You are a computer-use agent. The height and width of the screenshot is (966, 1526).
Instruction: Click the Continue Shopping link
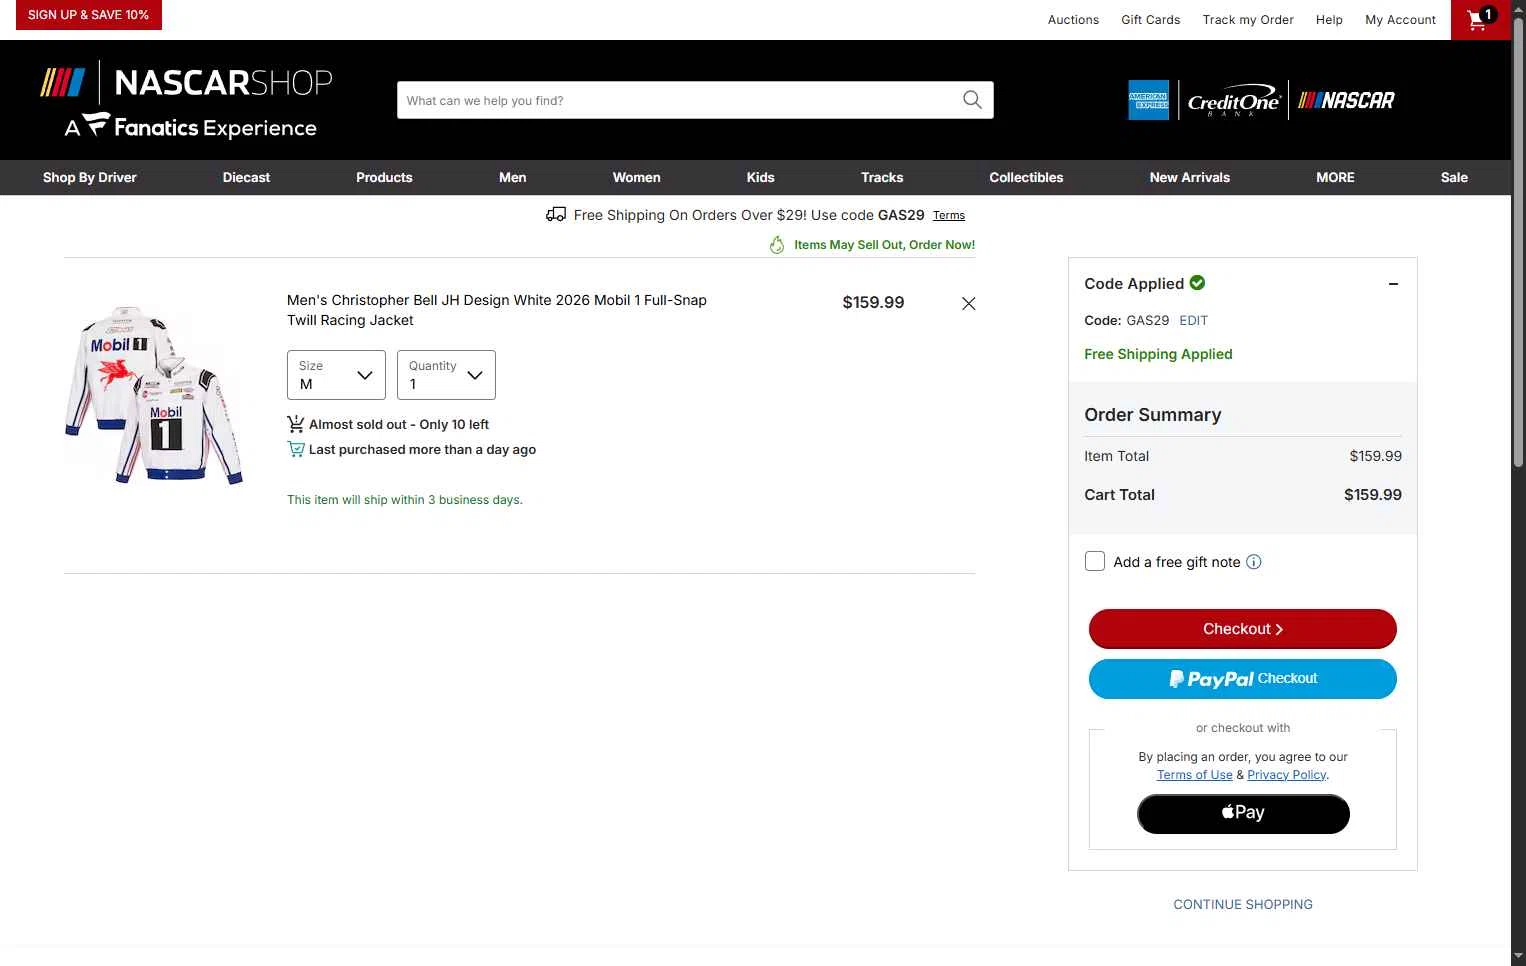[1243, 904]
